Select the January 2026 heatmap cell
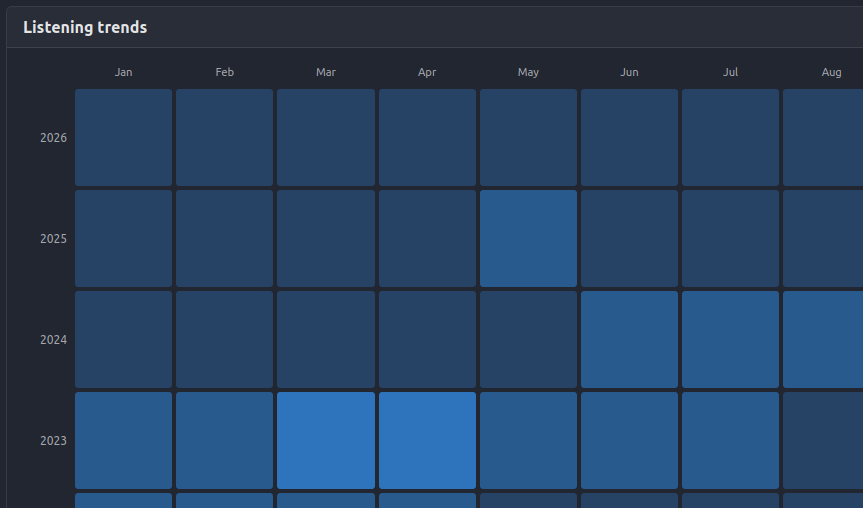 123,138
